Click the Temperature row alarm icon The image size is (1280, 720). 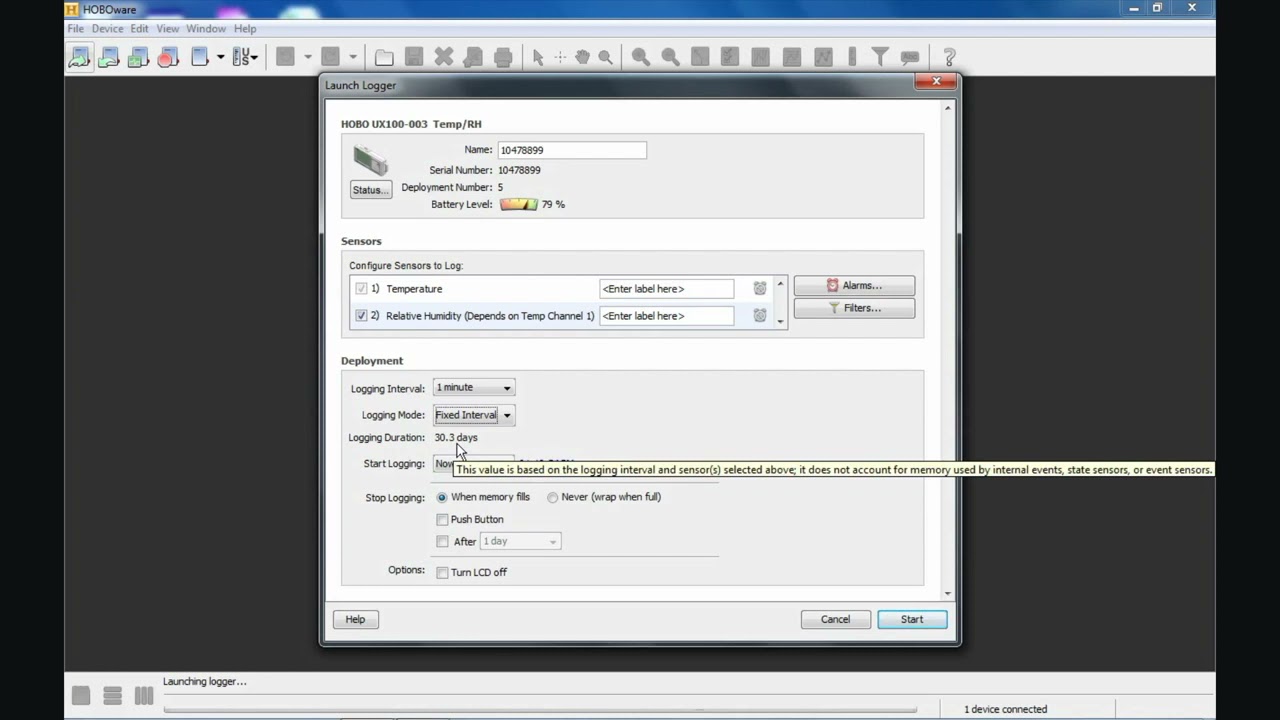point(760,288)
